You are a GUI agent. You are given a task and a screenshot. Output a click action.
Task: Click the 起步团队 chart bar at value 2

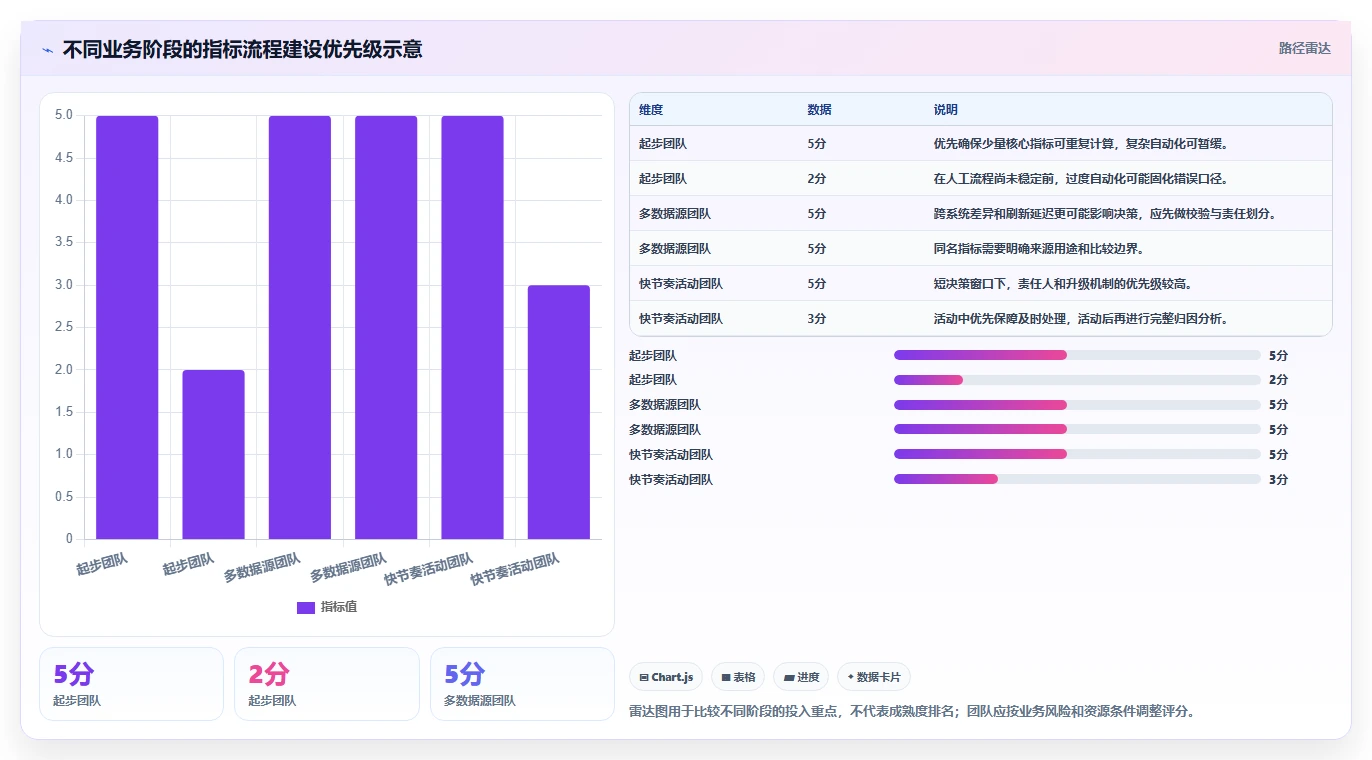coord(213,455)
